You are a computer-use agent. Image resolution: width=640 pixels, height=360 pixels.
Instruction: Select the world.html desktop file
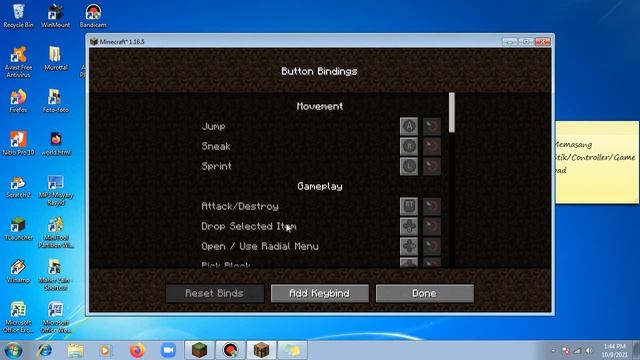[56, 144]
